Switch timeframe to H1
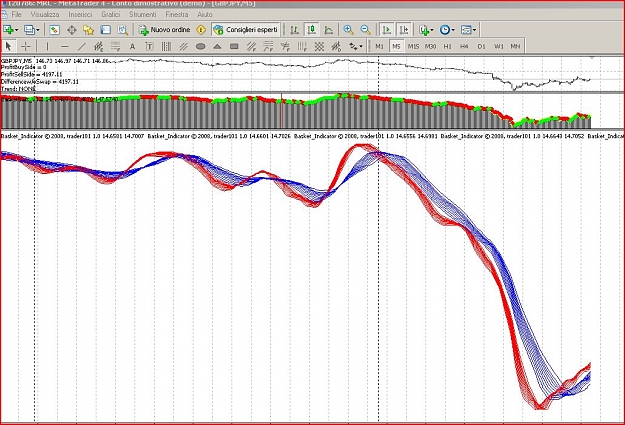625x425 pixels. tap(448, 47)
